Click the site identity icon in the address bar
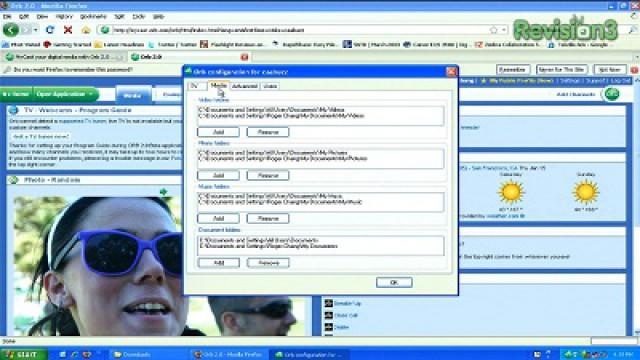 [105, 30]
